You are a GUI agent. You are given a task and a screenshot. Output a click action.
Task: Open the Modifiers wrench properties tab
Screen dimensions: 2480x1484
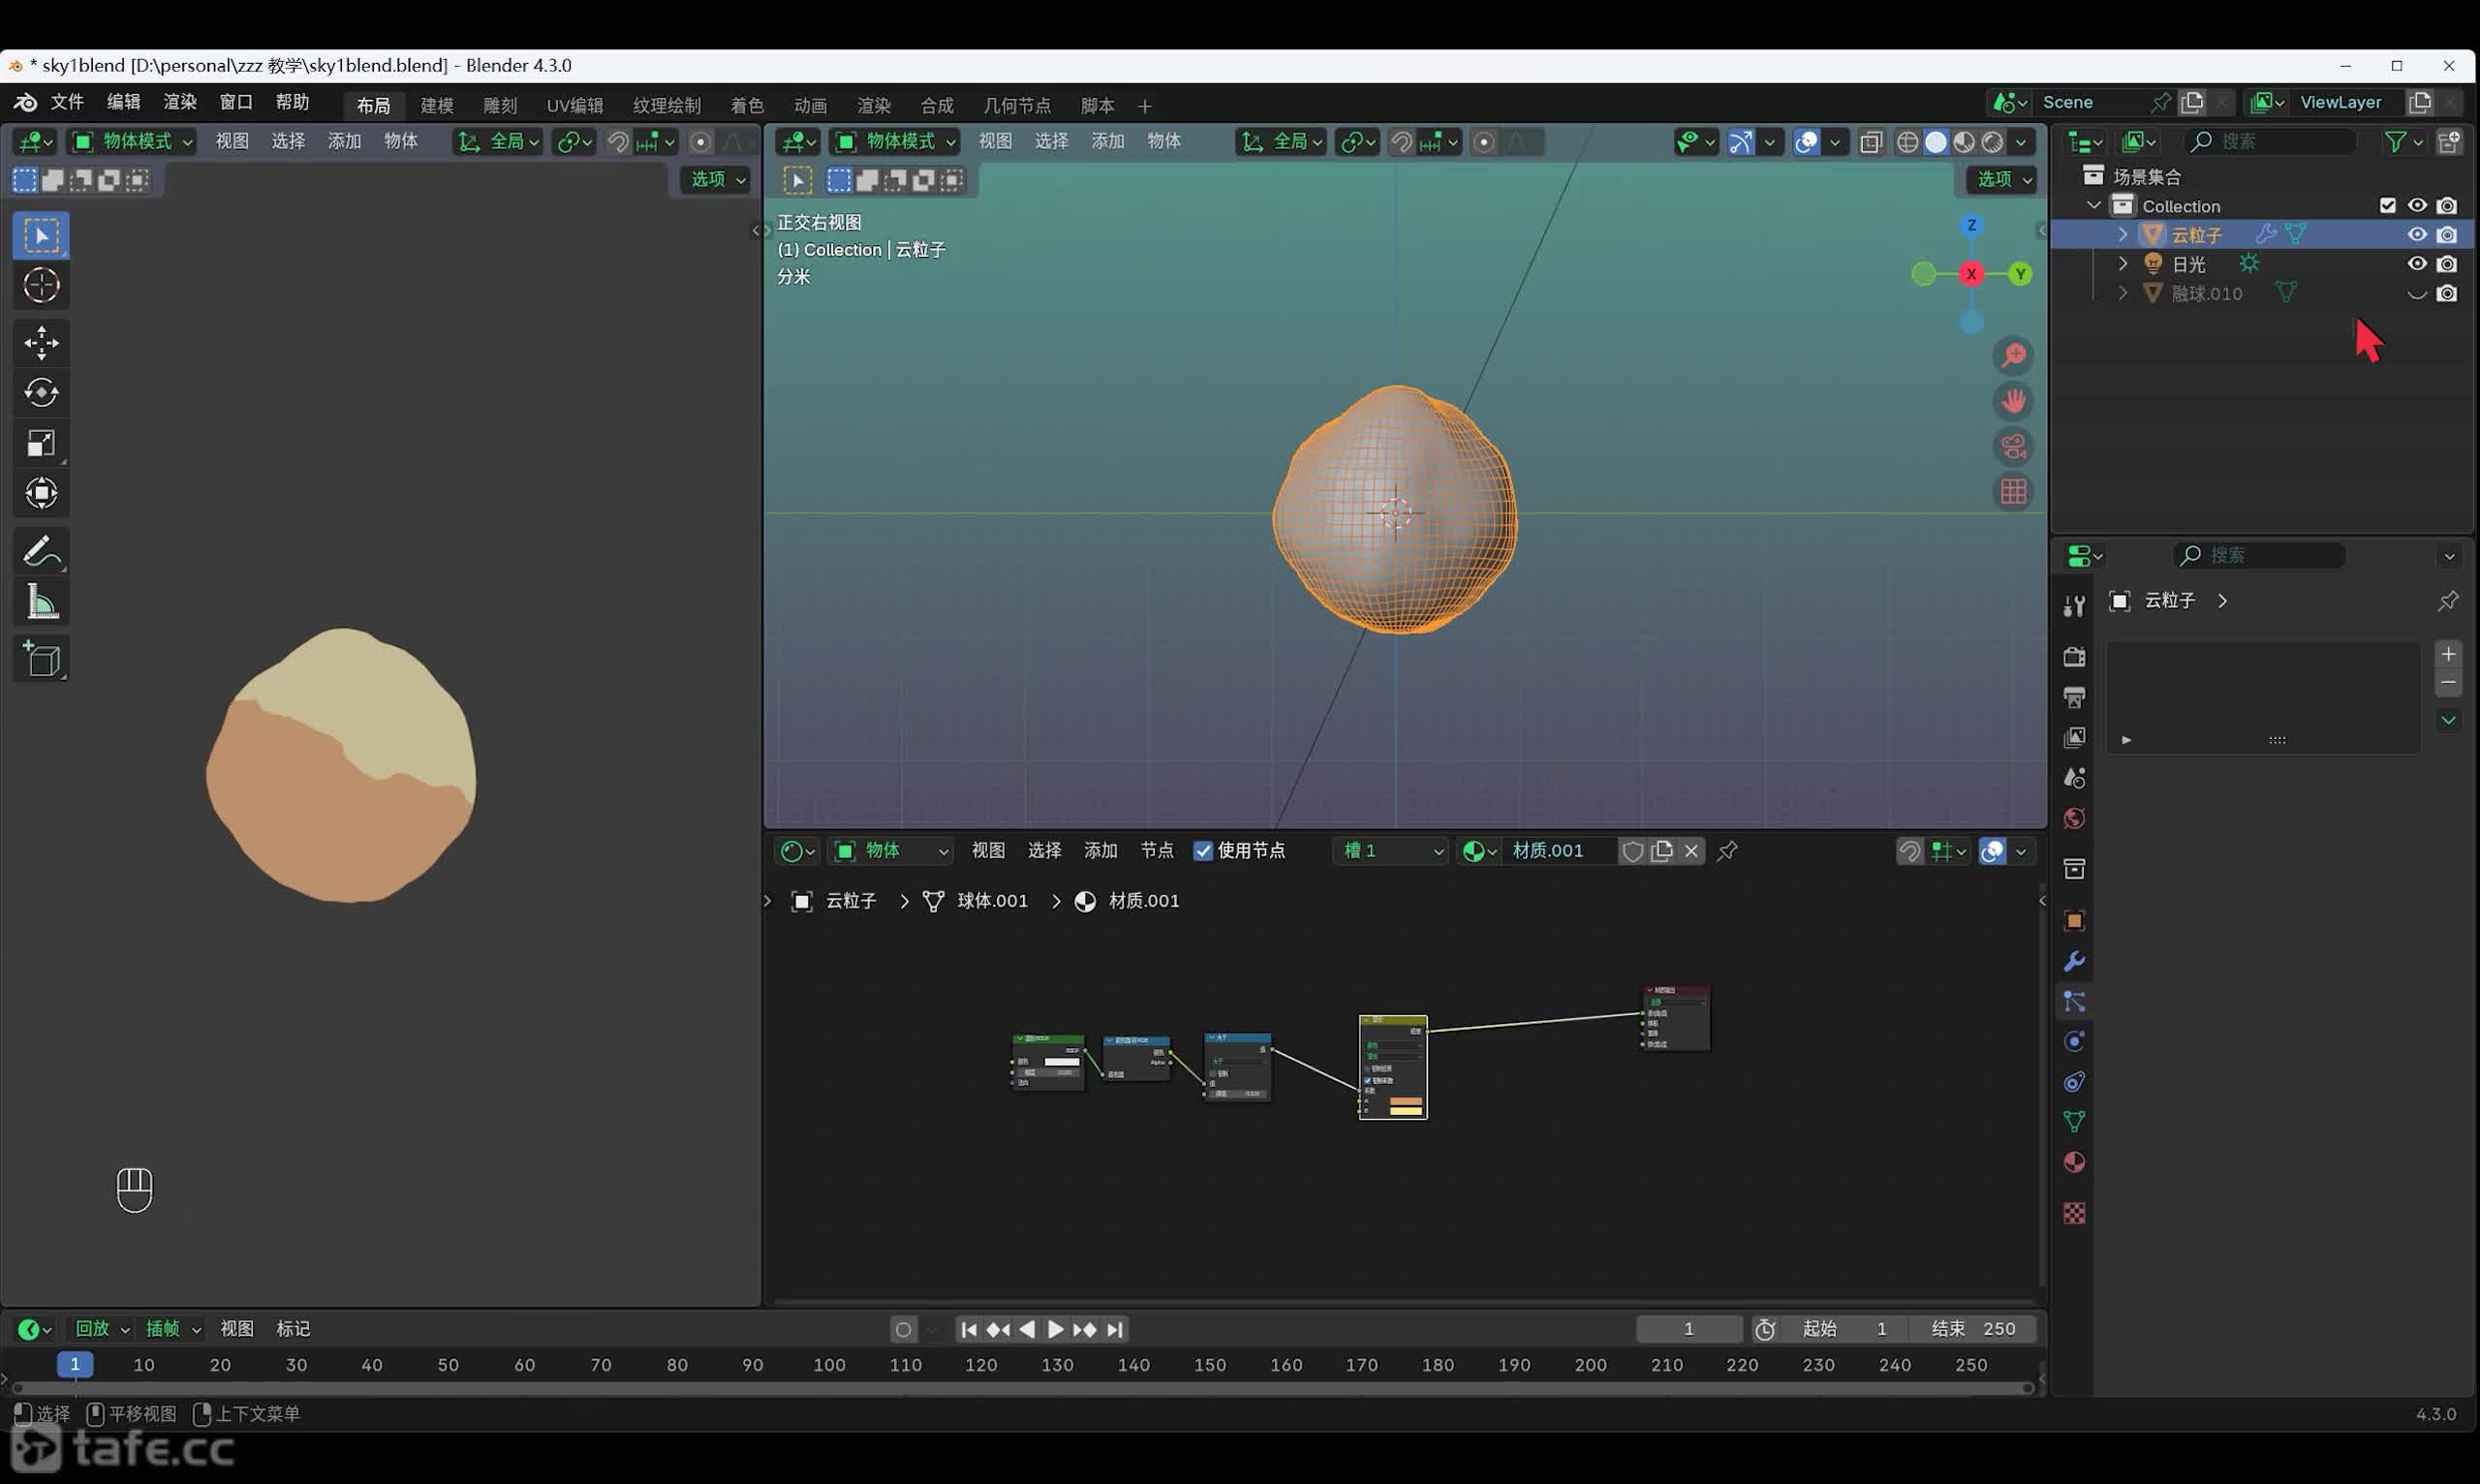pyautogui.click(x=2074, y=962)
